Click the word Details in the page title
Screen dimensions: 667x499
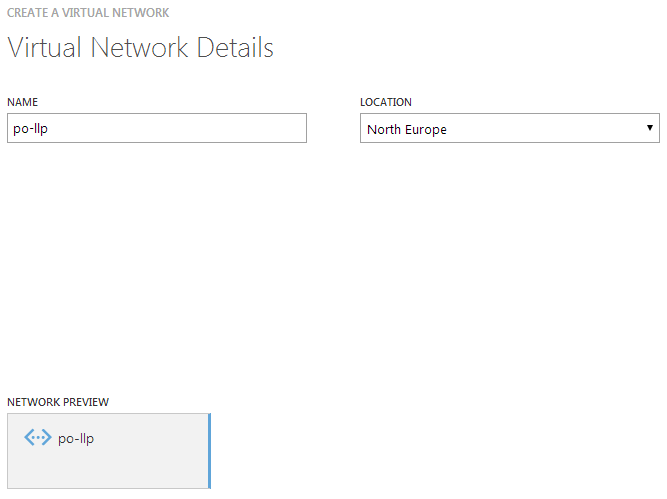coord(235,47)
